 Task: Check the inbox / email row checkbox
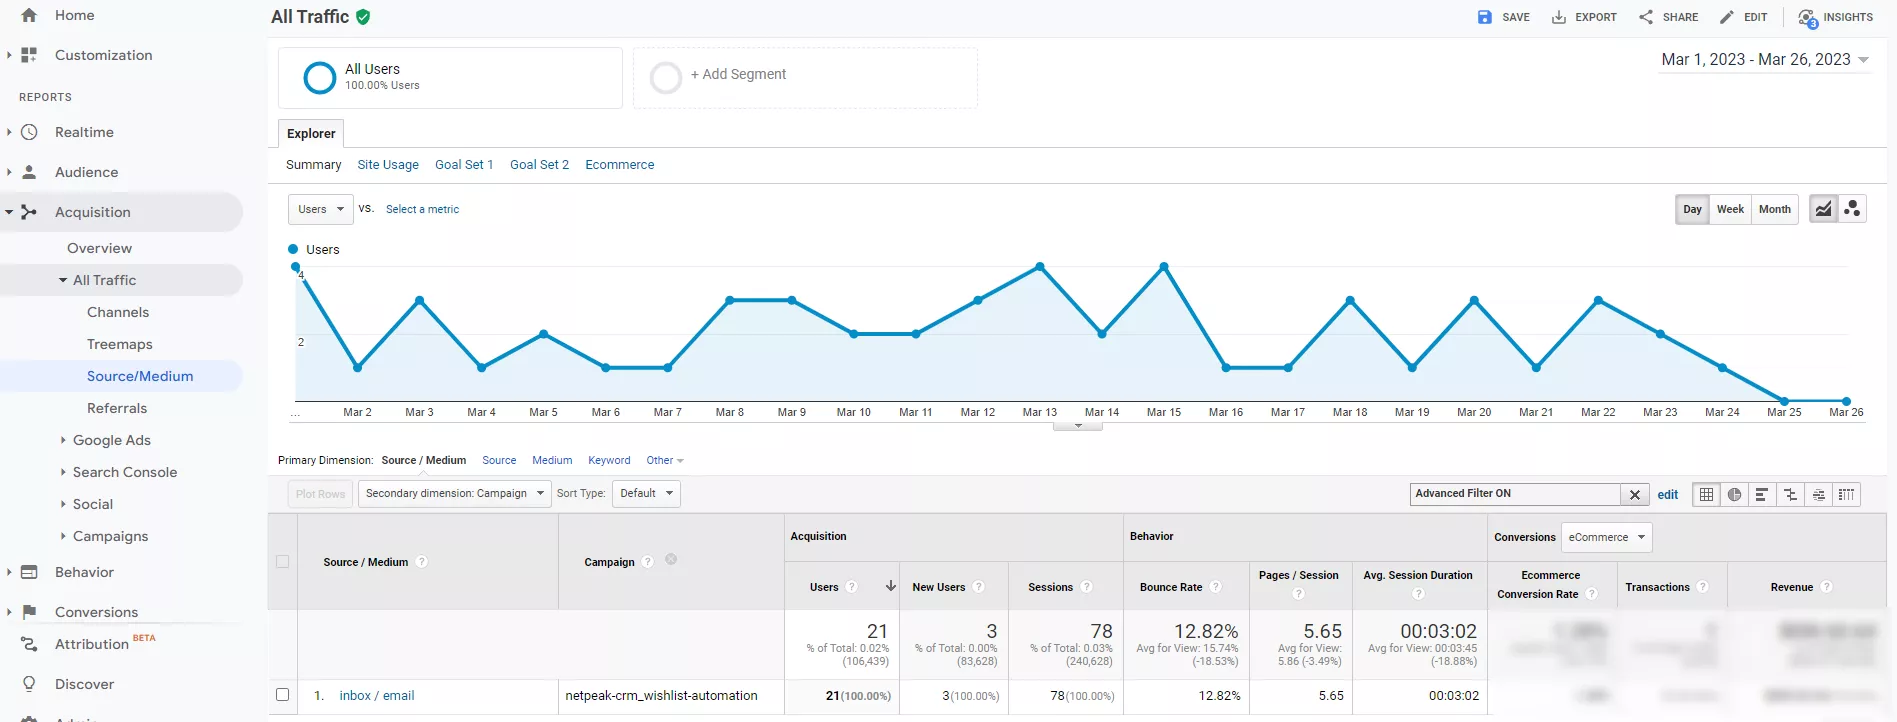pyautogui.click(x=282, y=695)
